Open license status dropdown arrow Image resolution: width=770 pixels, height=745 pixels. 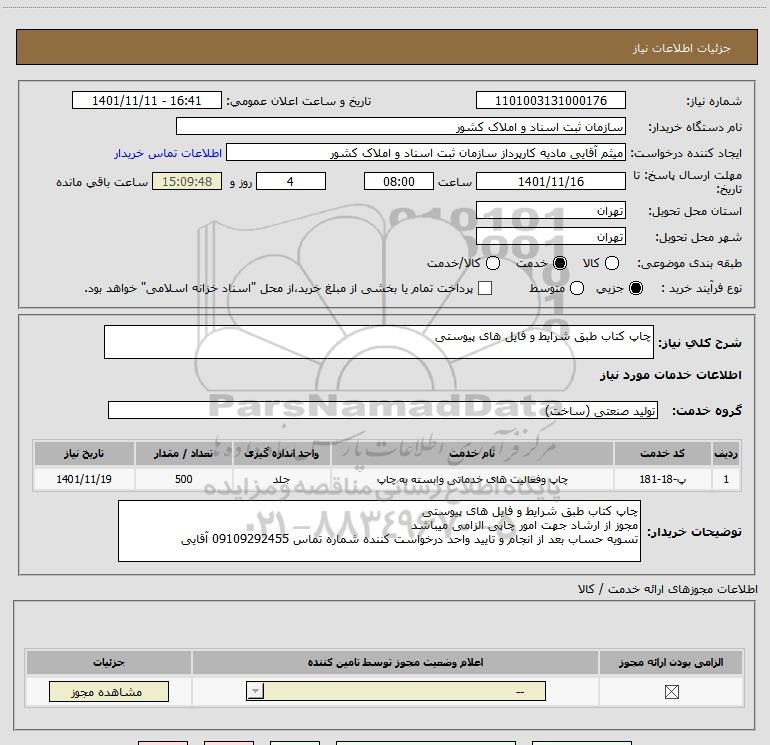click(255, 691)
